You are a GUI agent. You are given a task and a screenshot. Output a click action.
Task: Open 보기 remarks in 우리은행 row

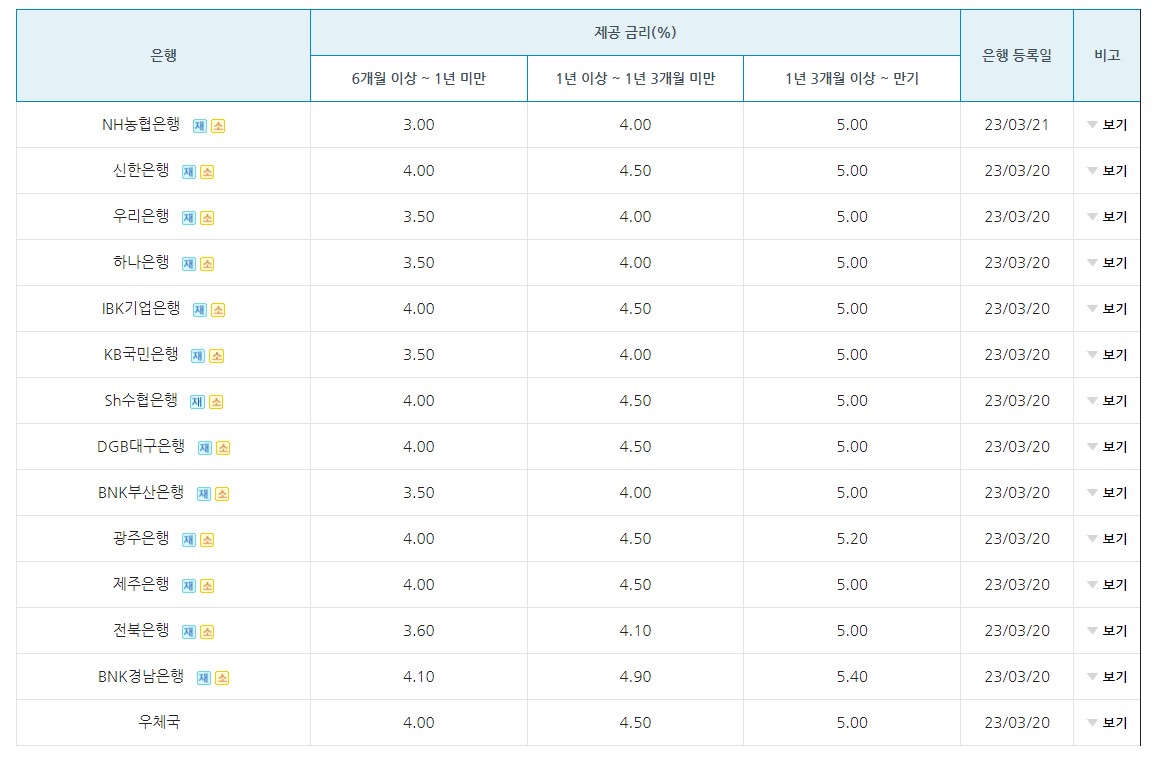pyautogui.click(x=1107, y=217)
